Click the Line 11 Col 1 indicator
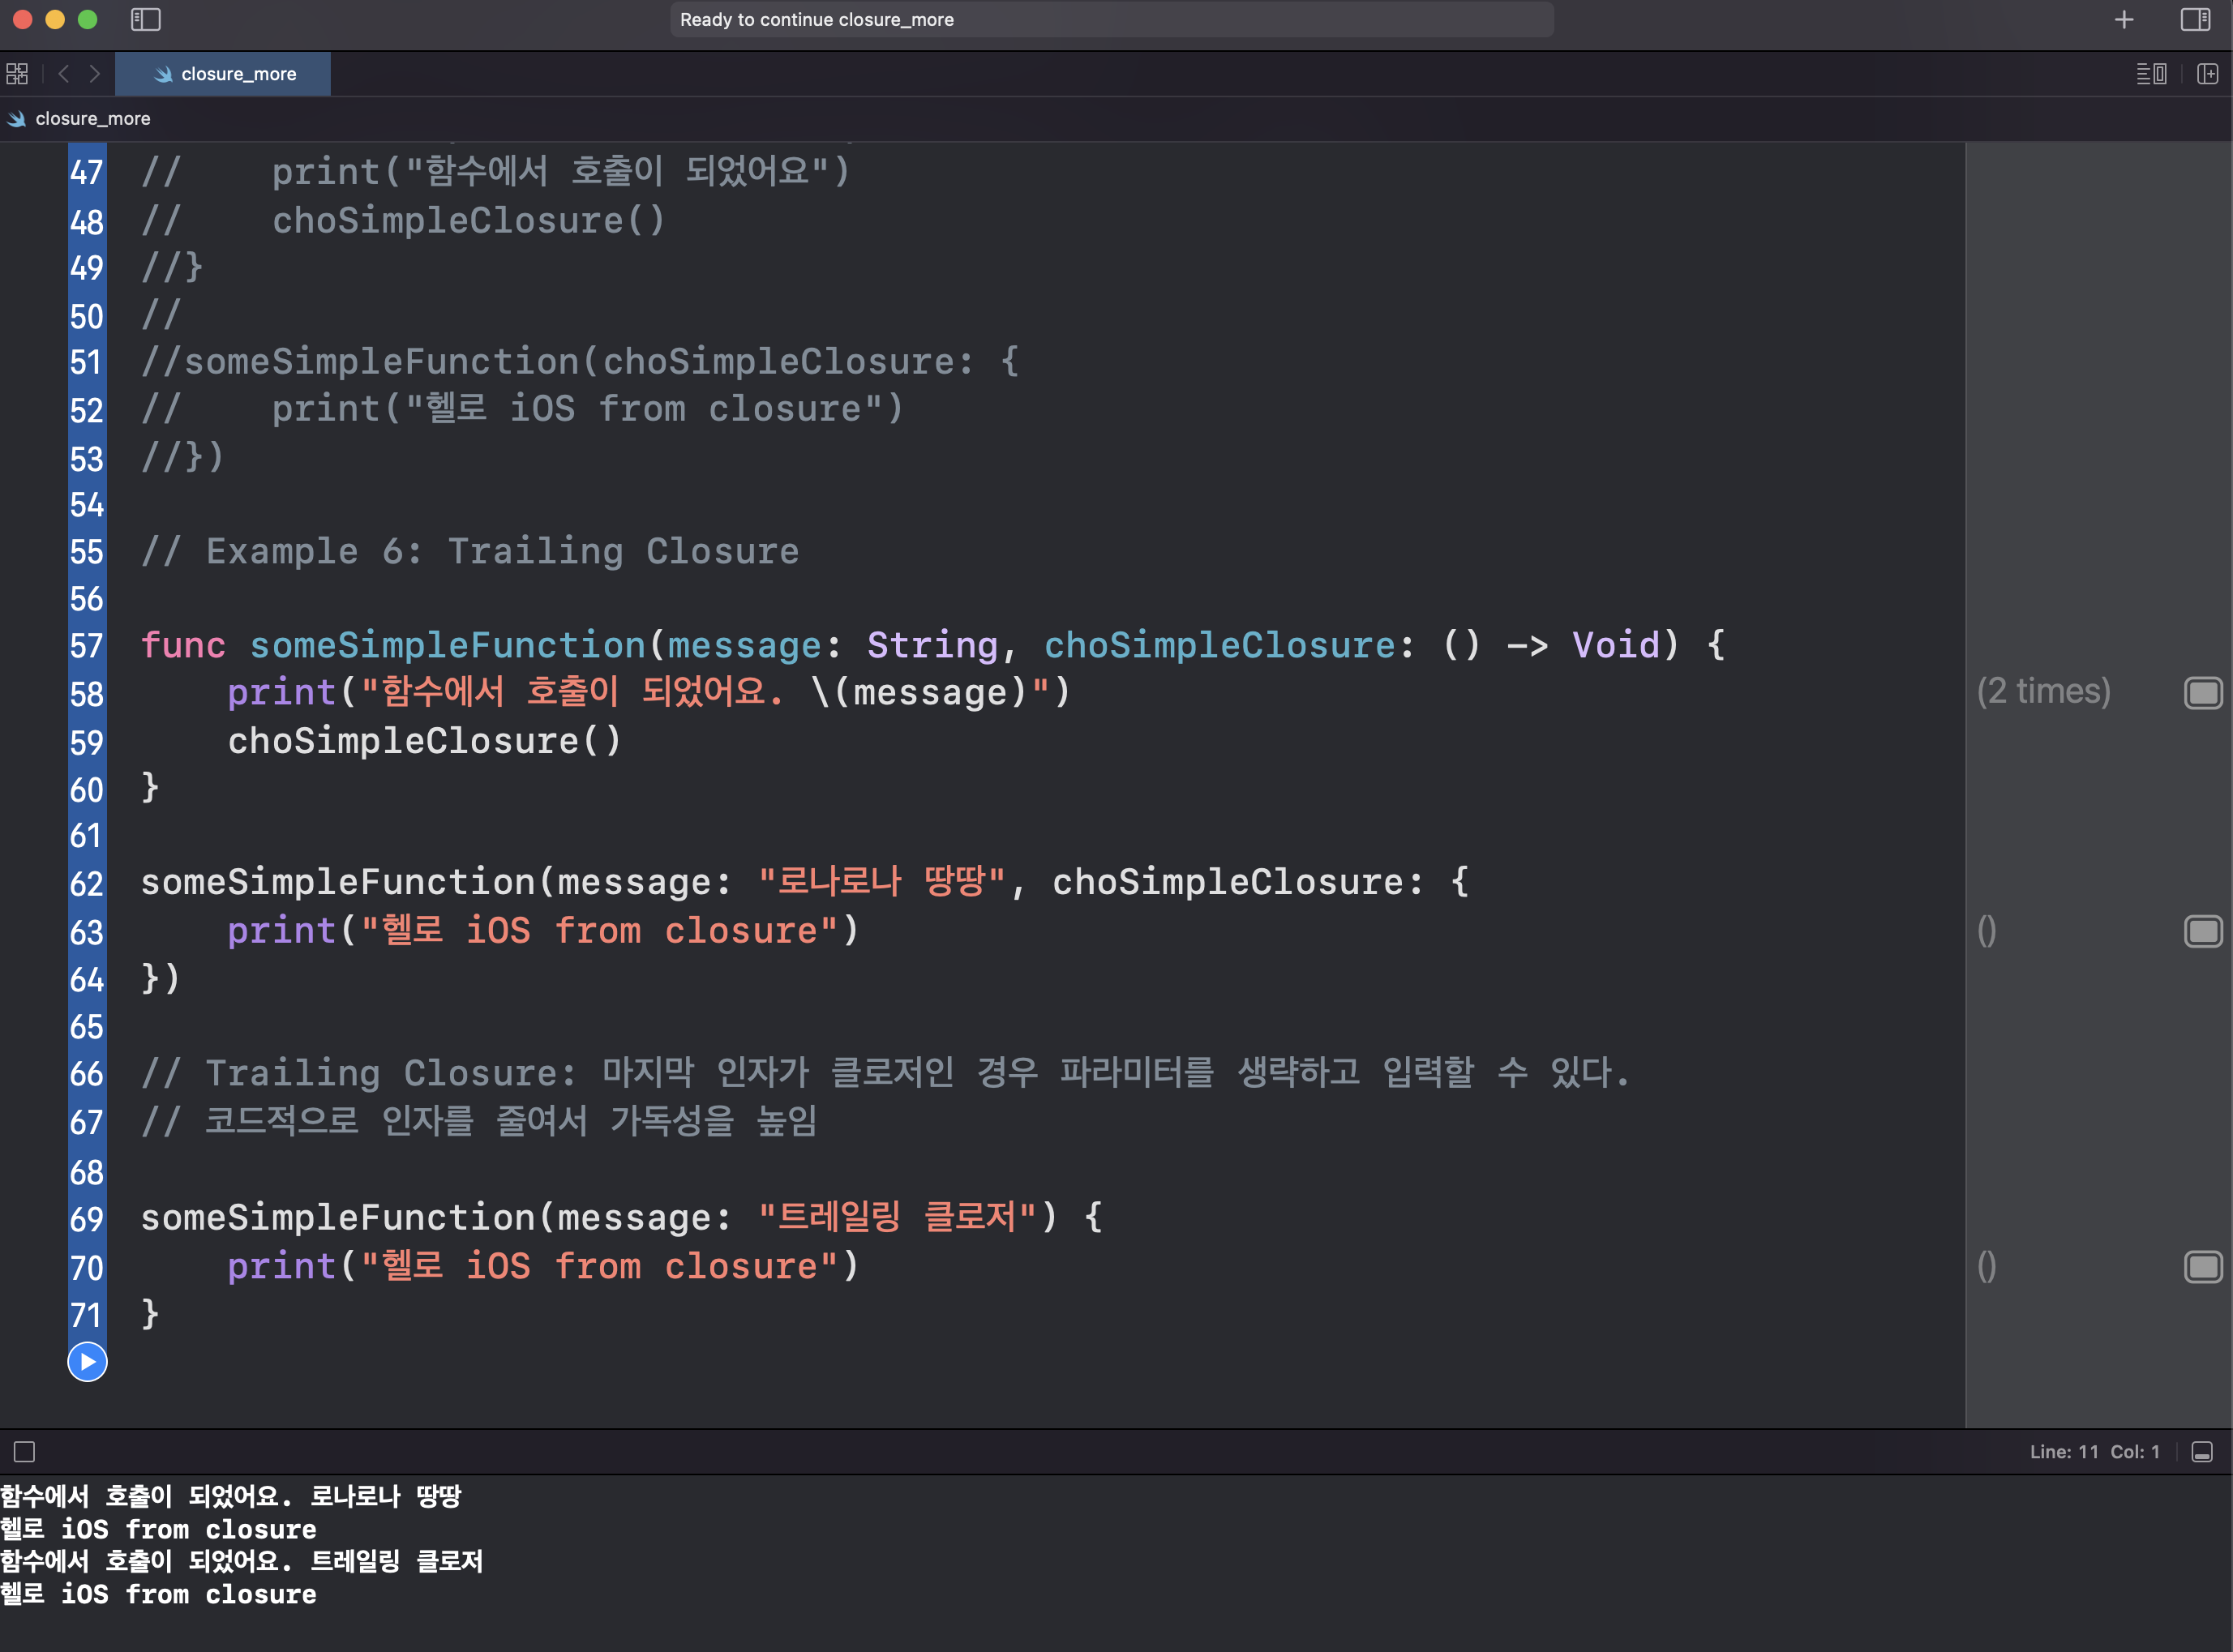The image size is (2233, 1652). click(x=2094, y=1452)
